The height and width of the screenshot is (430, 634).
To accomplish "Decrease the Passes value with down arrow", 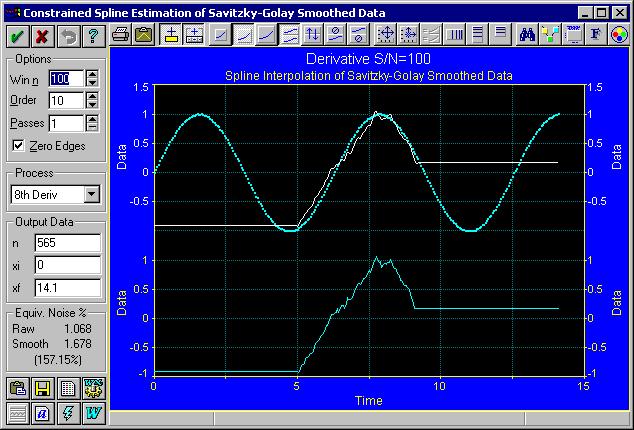I will 92,127.
